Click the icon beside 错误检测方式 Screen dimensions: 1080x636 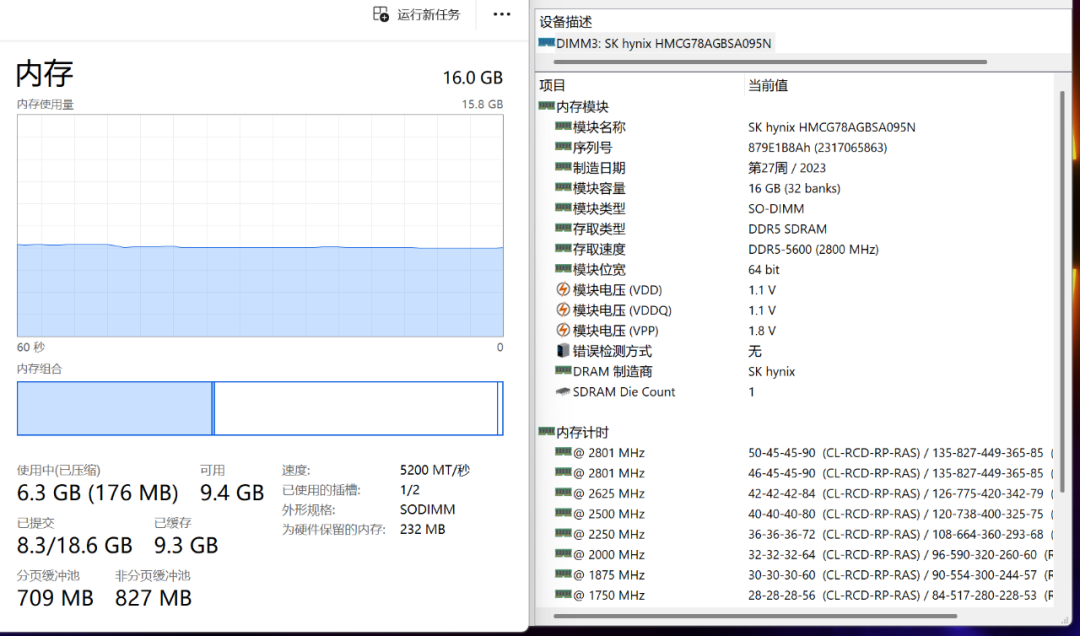click(x=563, y=351)
